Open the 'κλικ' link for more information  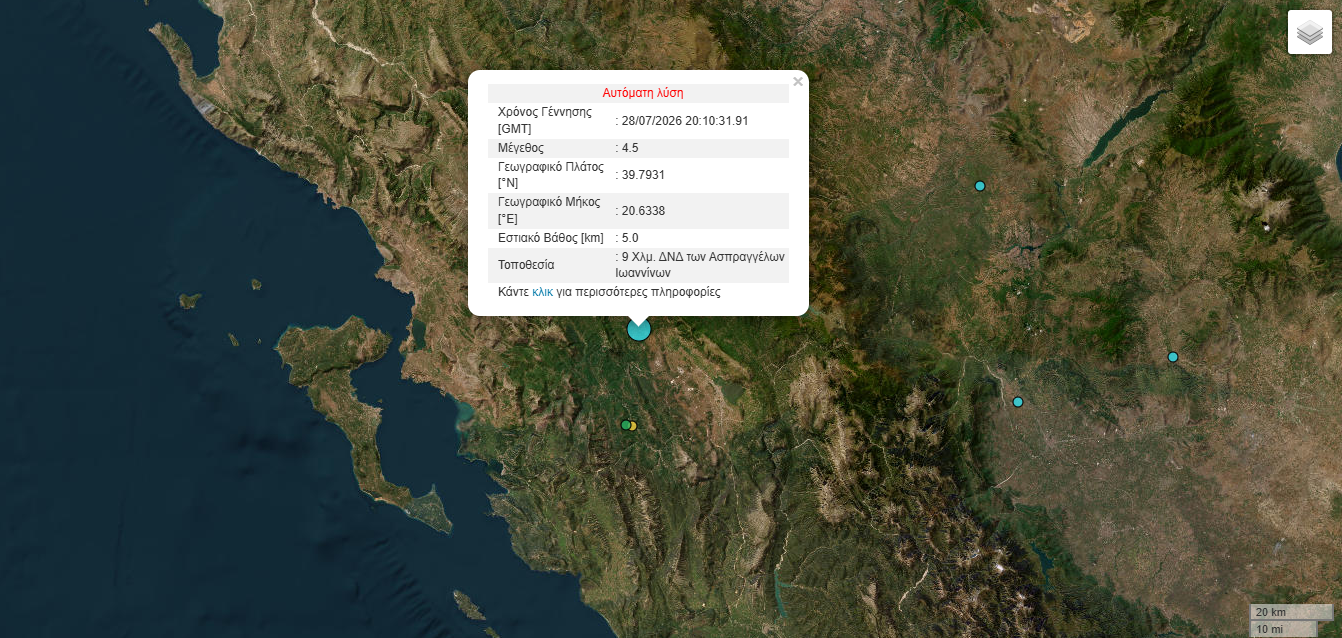click(542, 292)
